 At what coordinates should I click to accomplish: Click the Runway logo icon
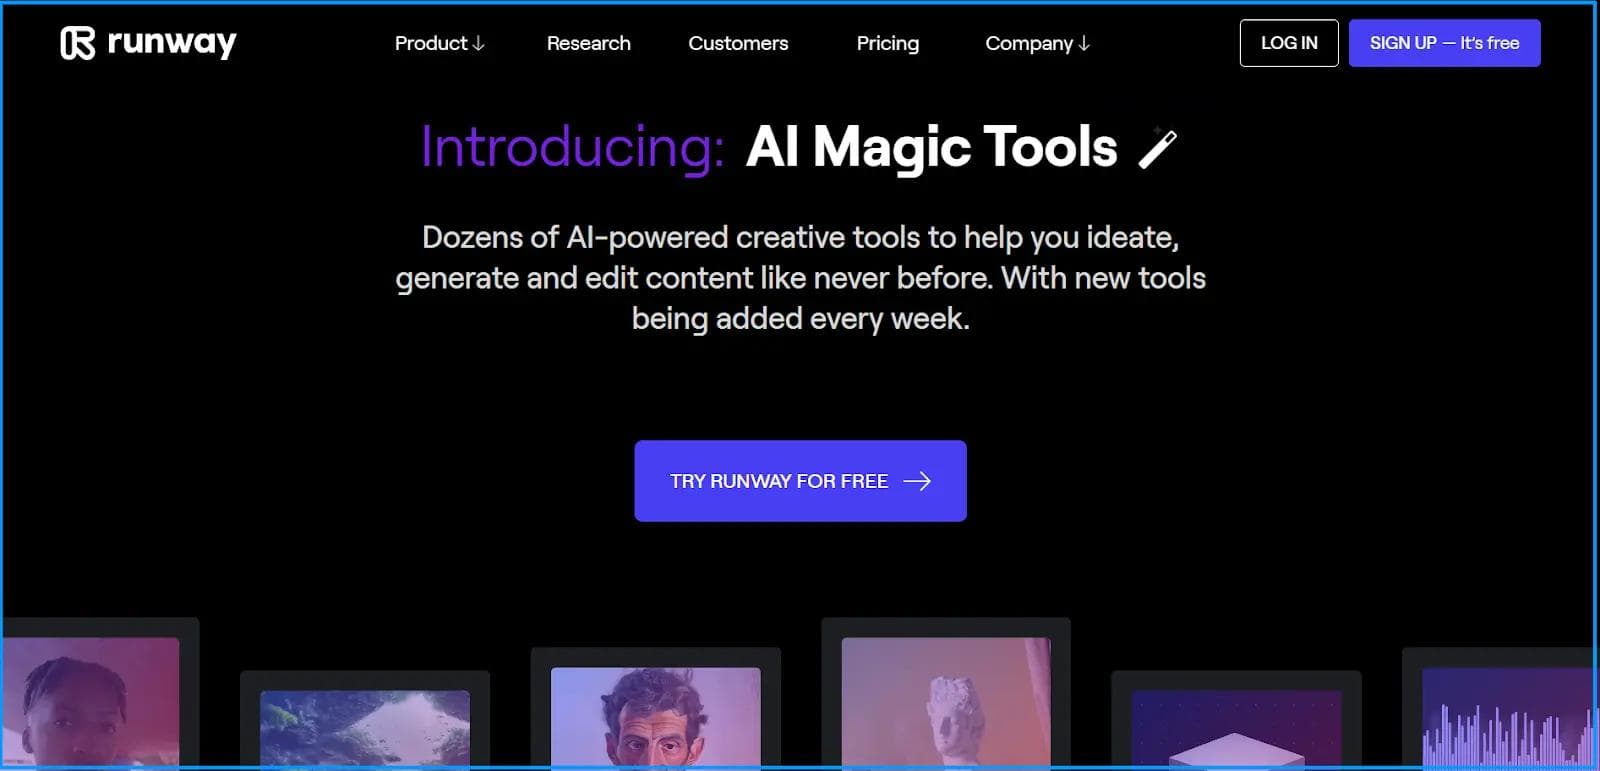point(78,43)
